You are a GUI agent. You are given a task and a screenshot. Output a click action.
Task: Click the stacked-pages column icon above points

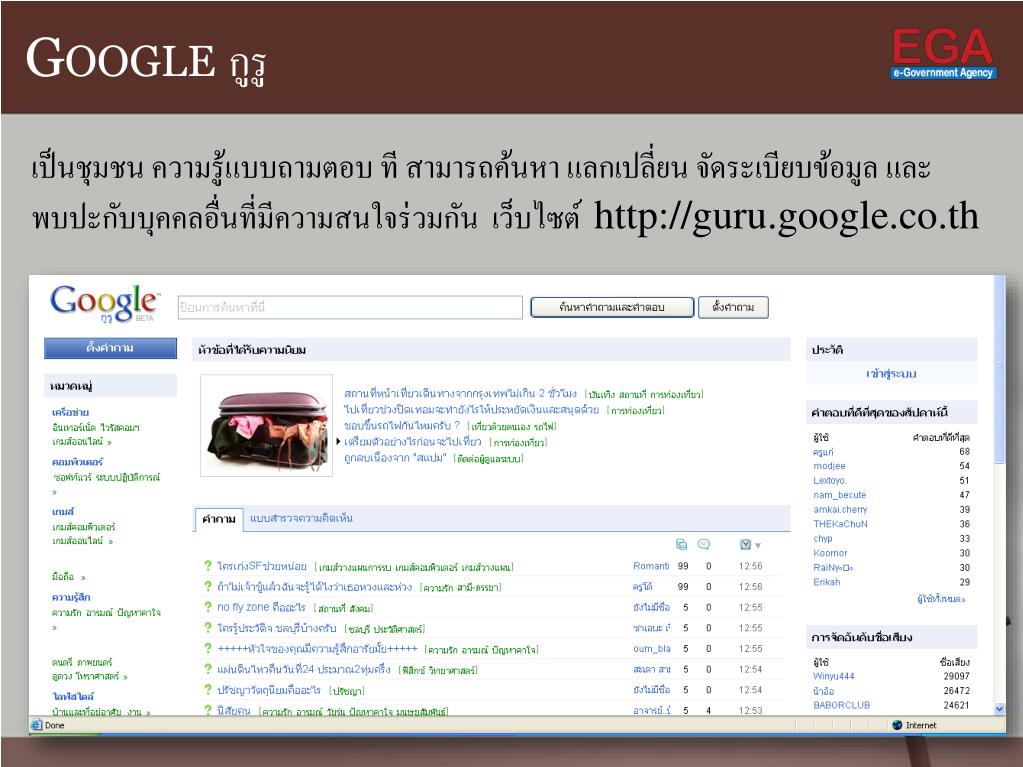(682, 544)
